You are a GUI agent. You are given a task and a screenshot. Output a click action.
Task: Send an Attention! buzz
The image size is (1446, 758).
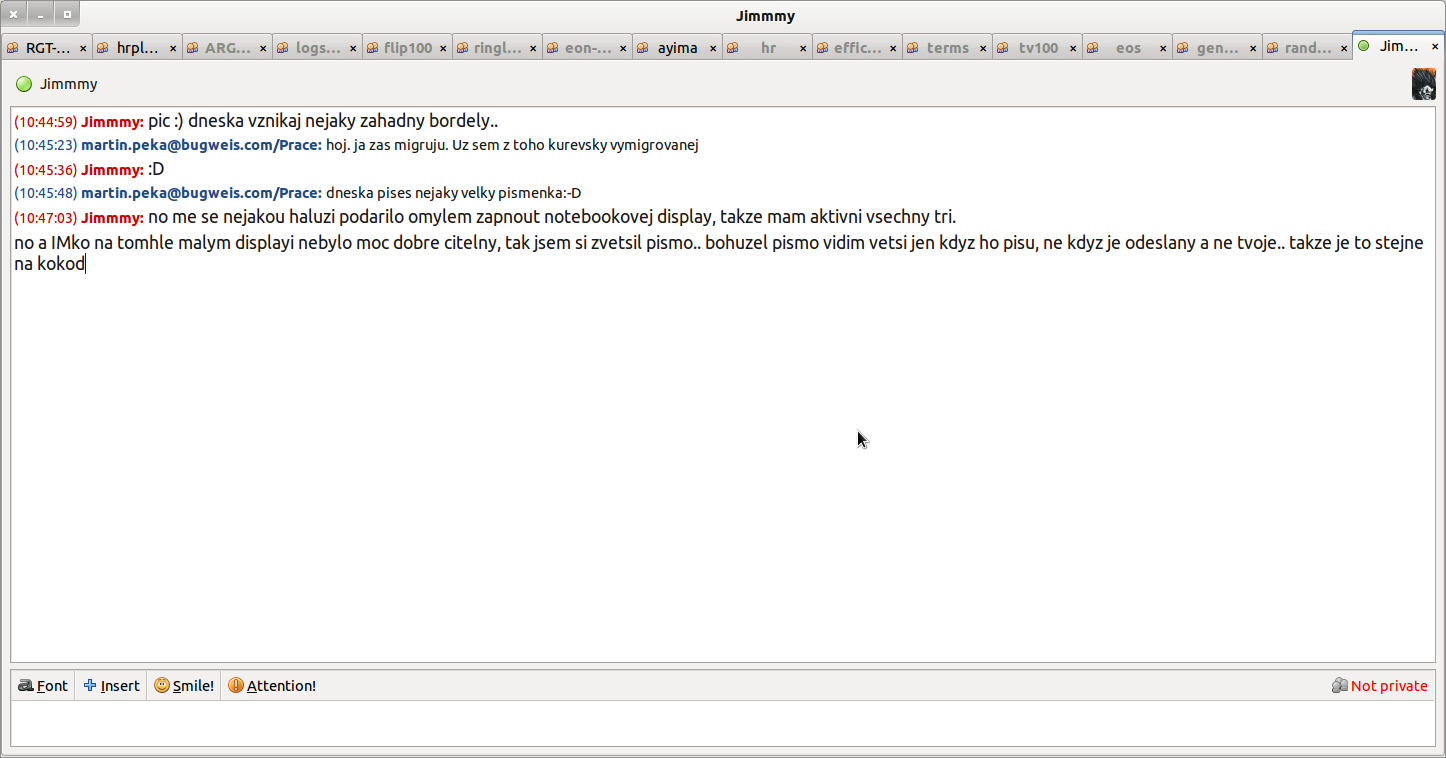point(272,686)
